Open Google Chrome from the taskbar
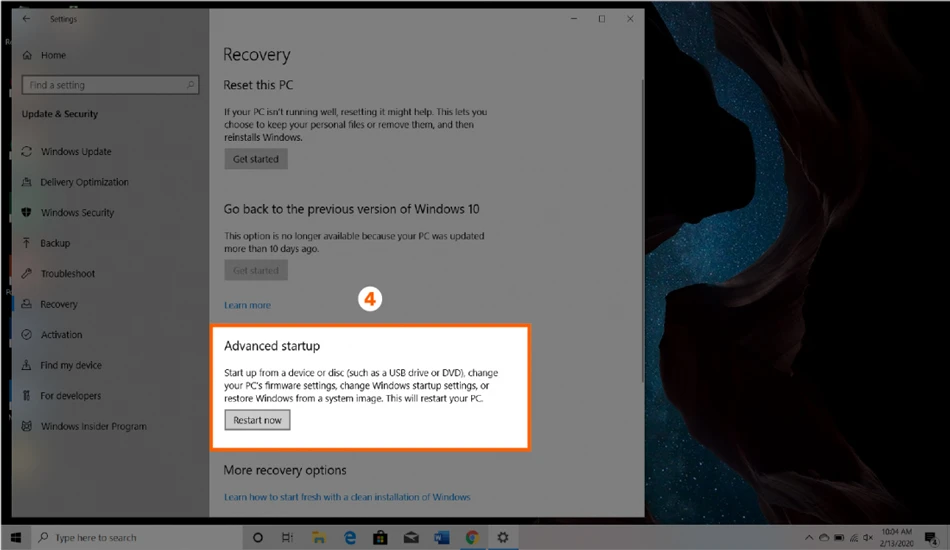Image resolution: width=950 pixels, height=550 pixels. point(472,537)
